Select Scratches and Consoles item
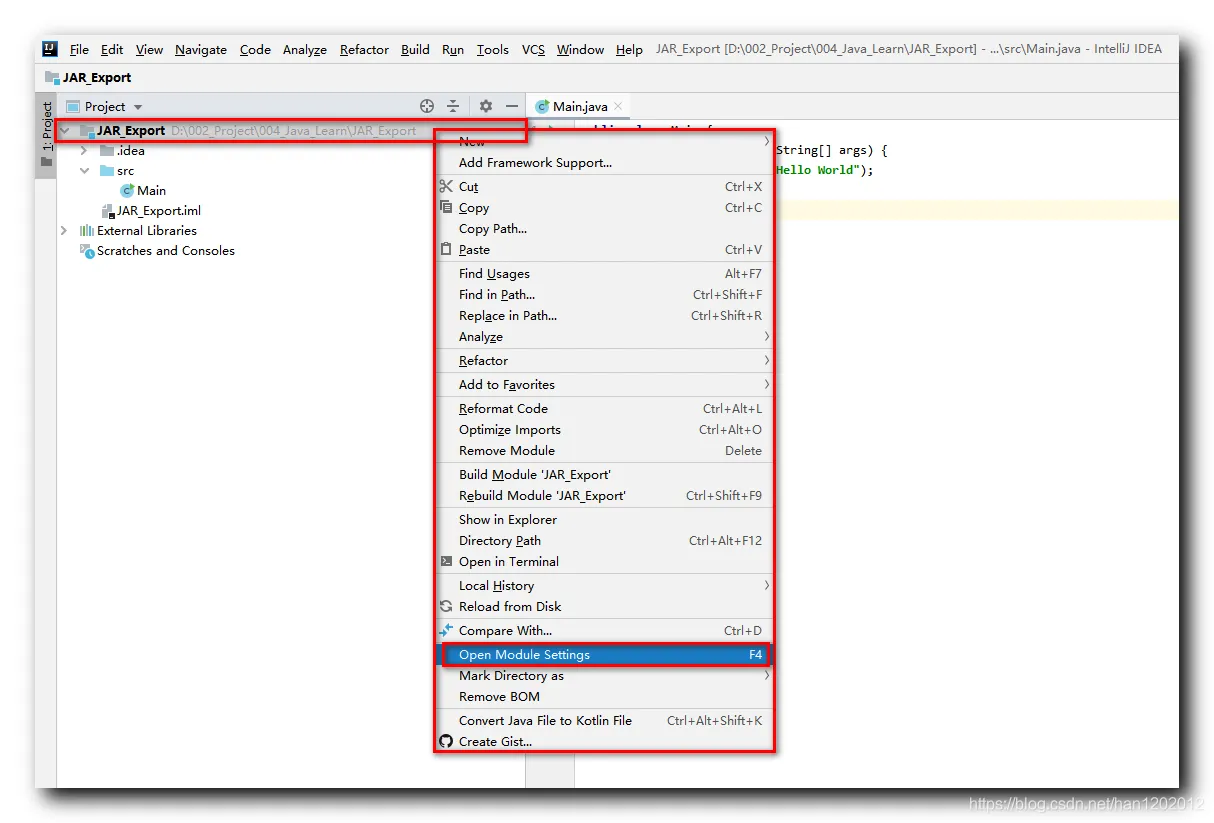The height and width of the screenshot is (823, 1214). 166,251
